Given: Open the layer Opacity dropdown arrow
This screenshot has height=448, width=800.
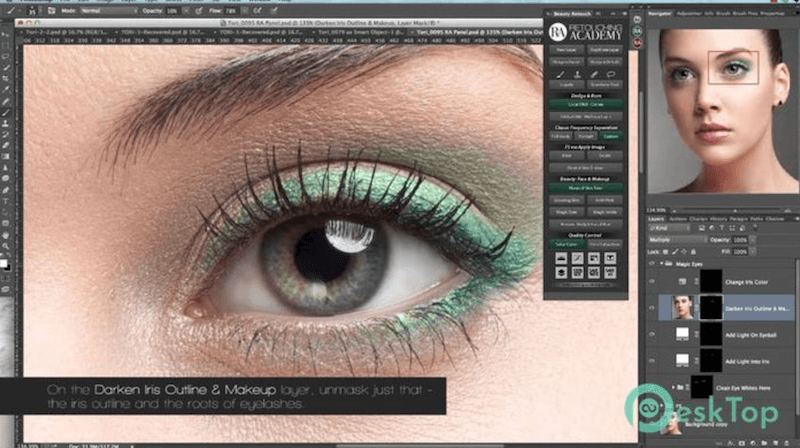Looking at the screenshot, I should [x=753, y=240].
